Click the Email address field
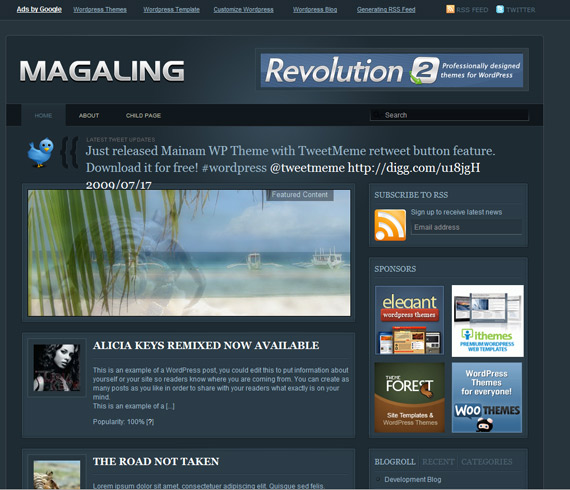The width and height of the screenshot is (570, 490). (x=466, y=227)
